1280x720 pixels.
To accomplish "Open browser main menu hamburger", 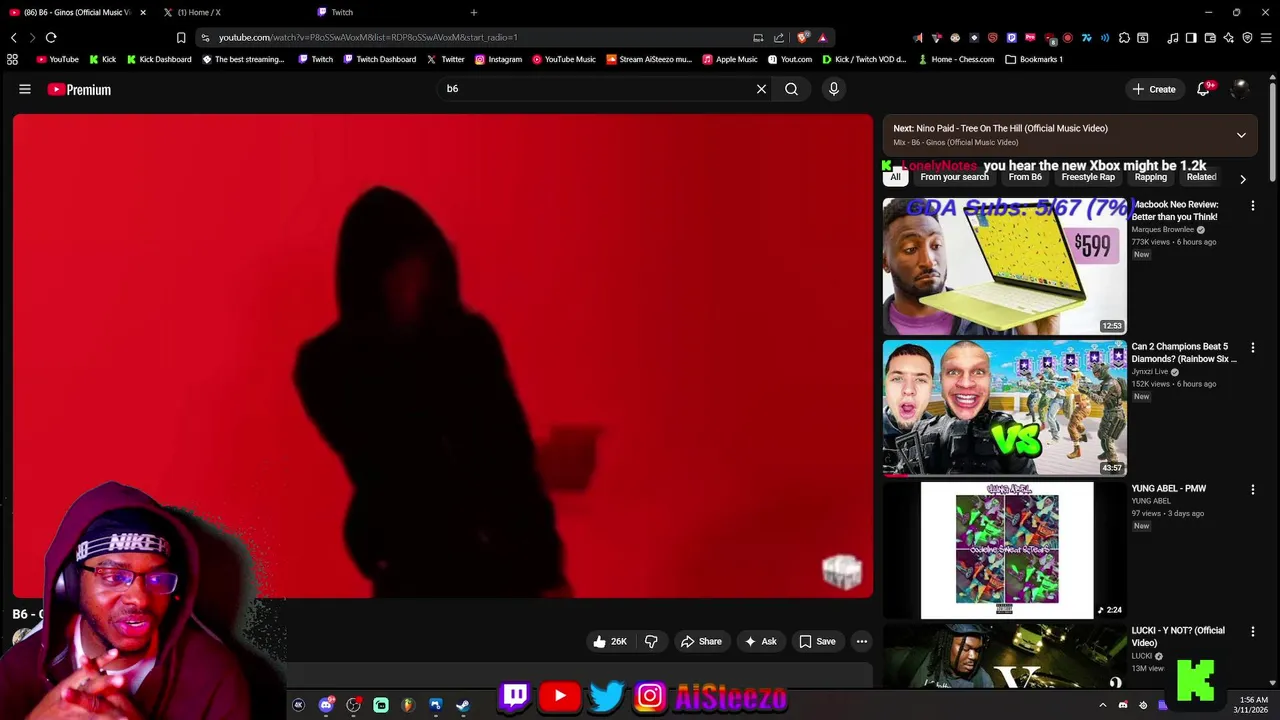I will pyautogui.click(x=1266, y=37).
